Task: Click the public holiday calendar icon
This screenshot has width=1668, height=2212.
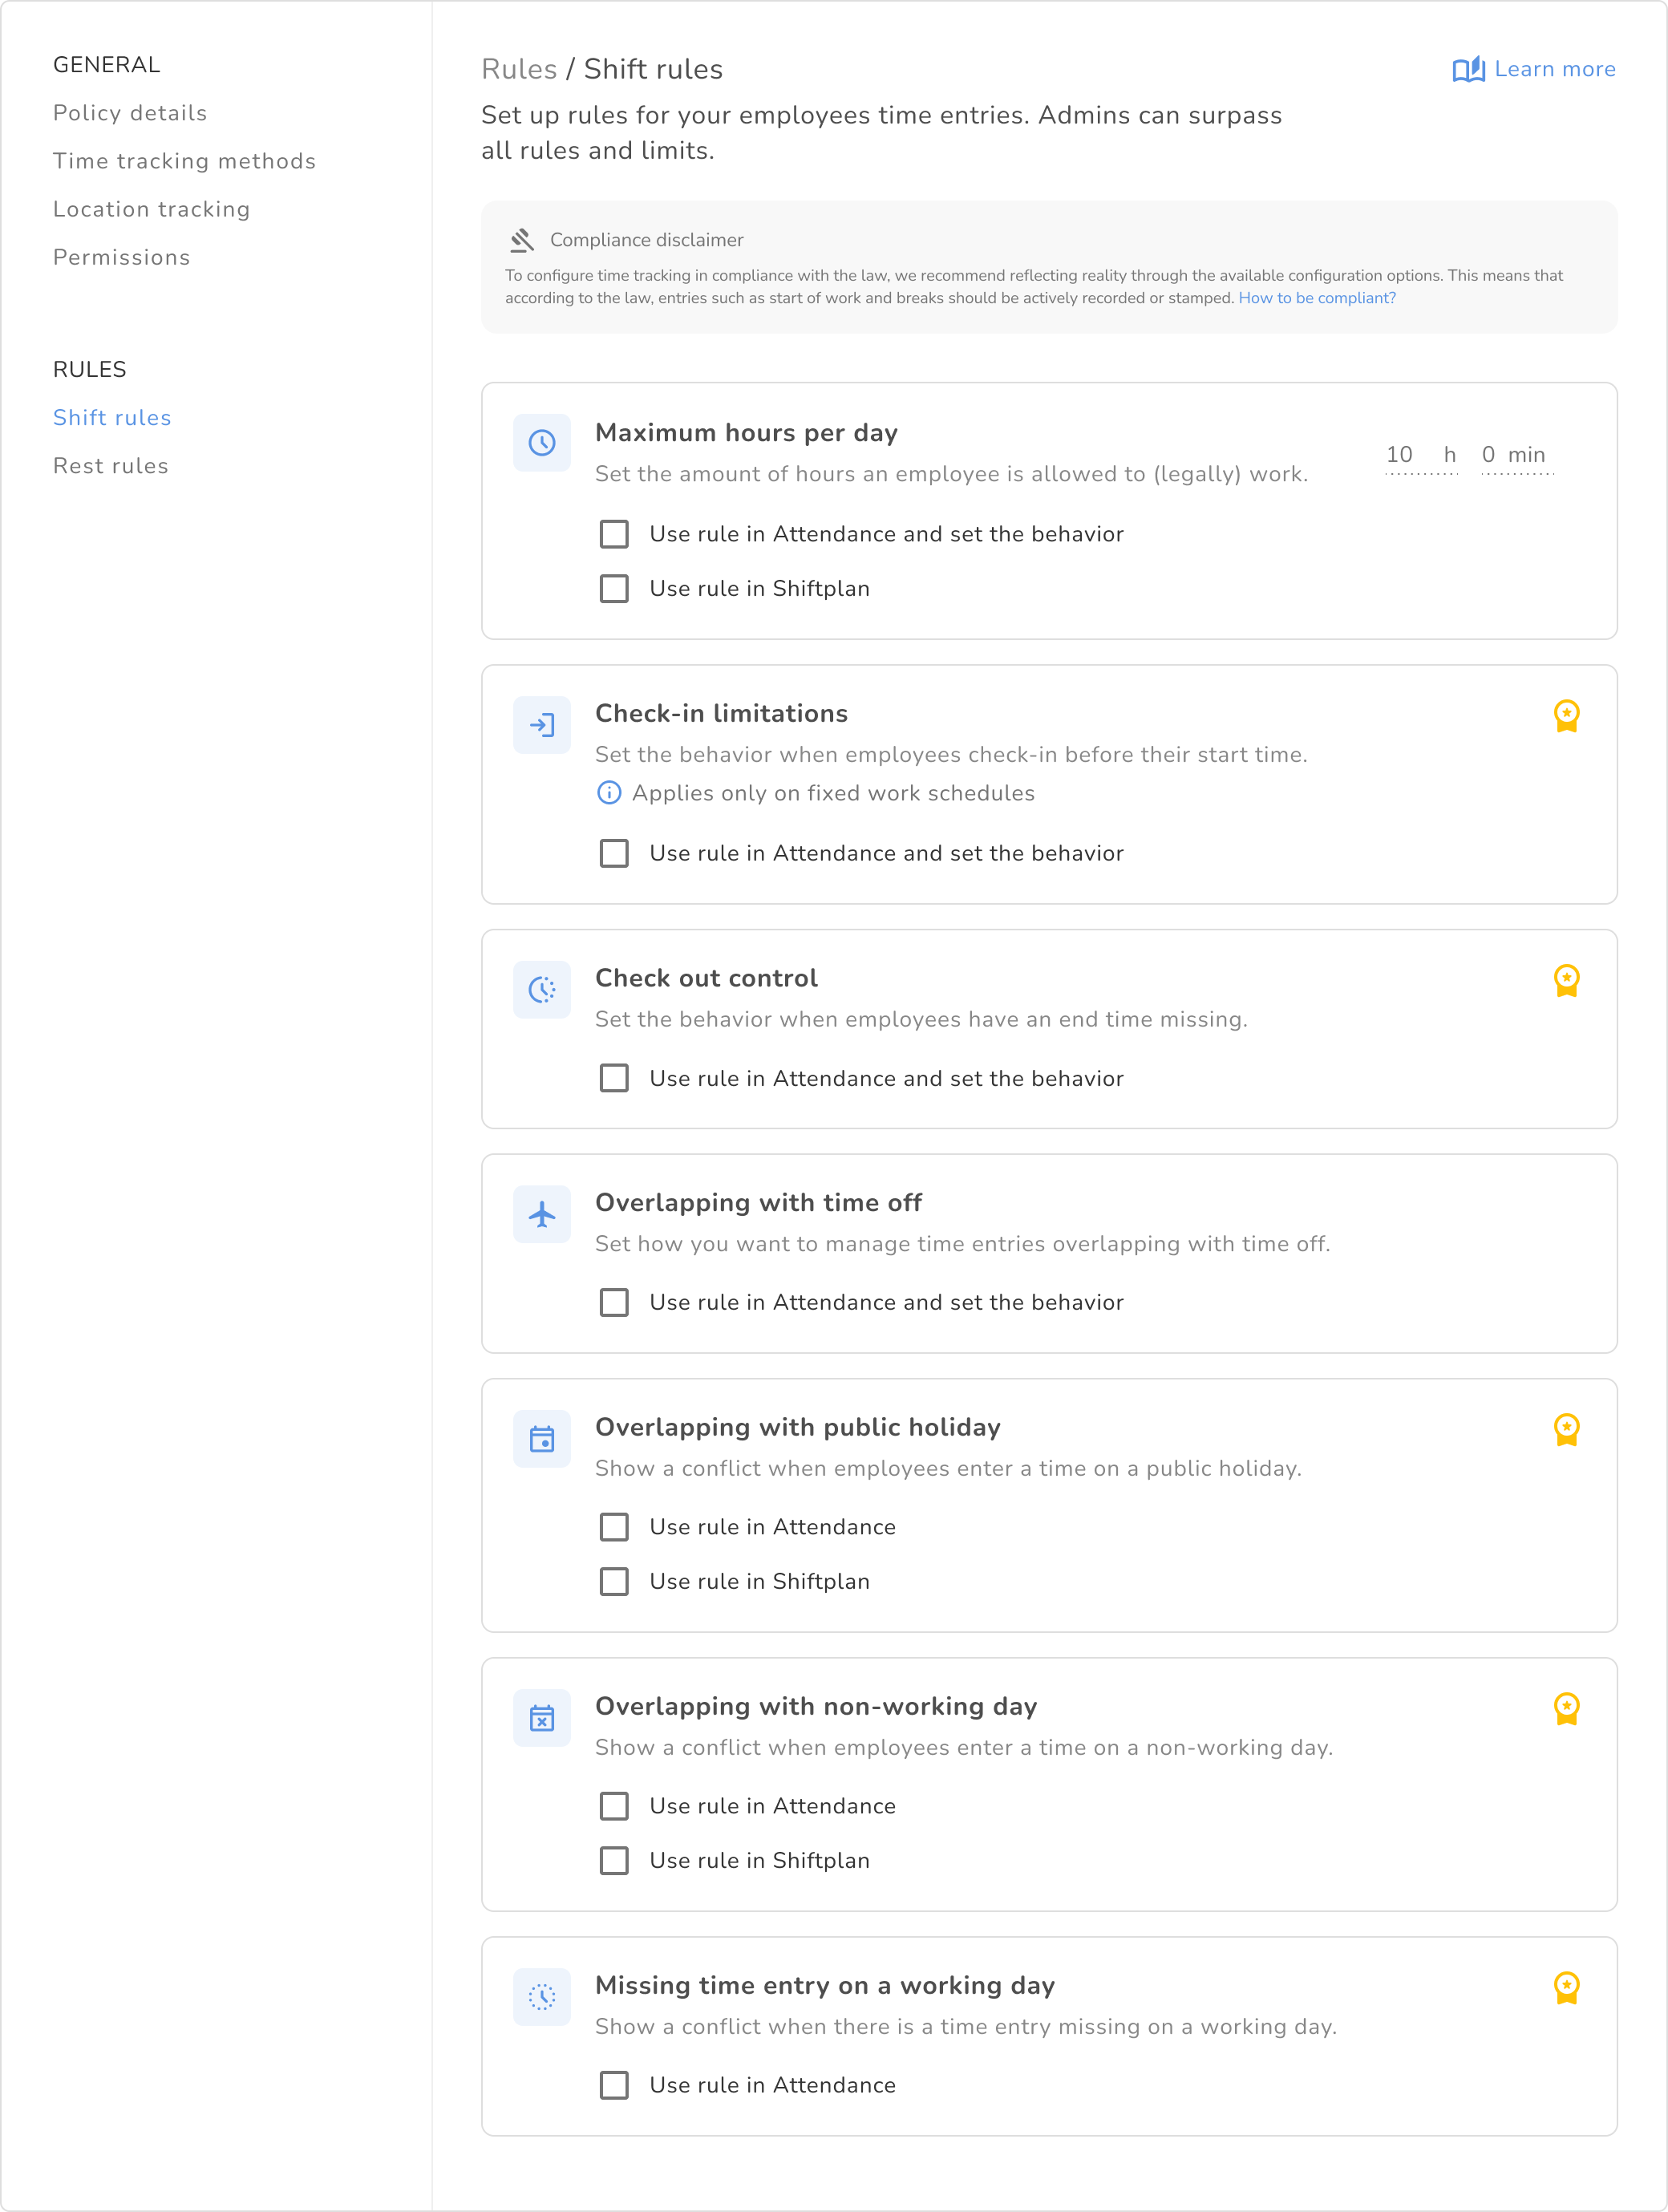Action: pyautogui.click(x=542, y=1439)
